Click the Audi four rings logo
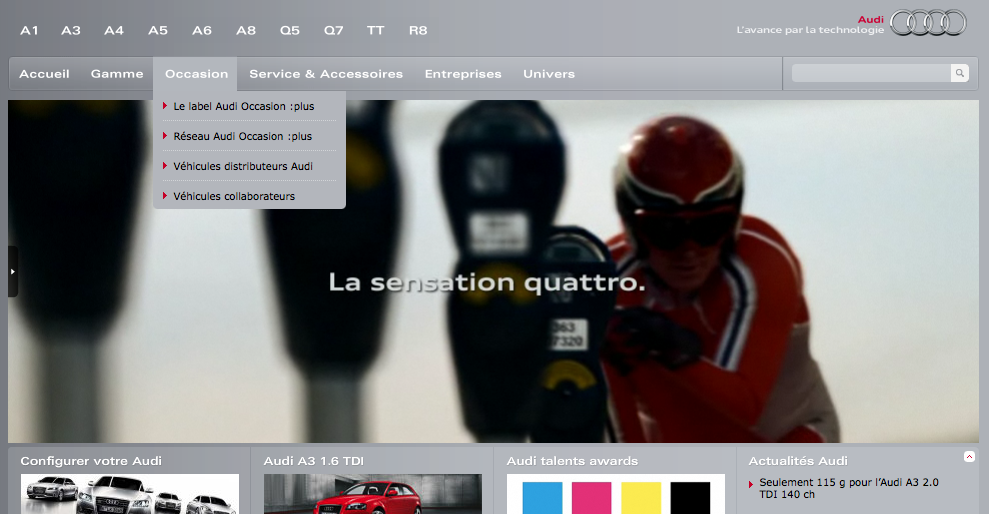Viewport: 989px width, 514px height. [928, 23]
